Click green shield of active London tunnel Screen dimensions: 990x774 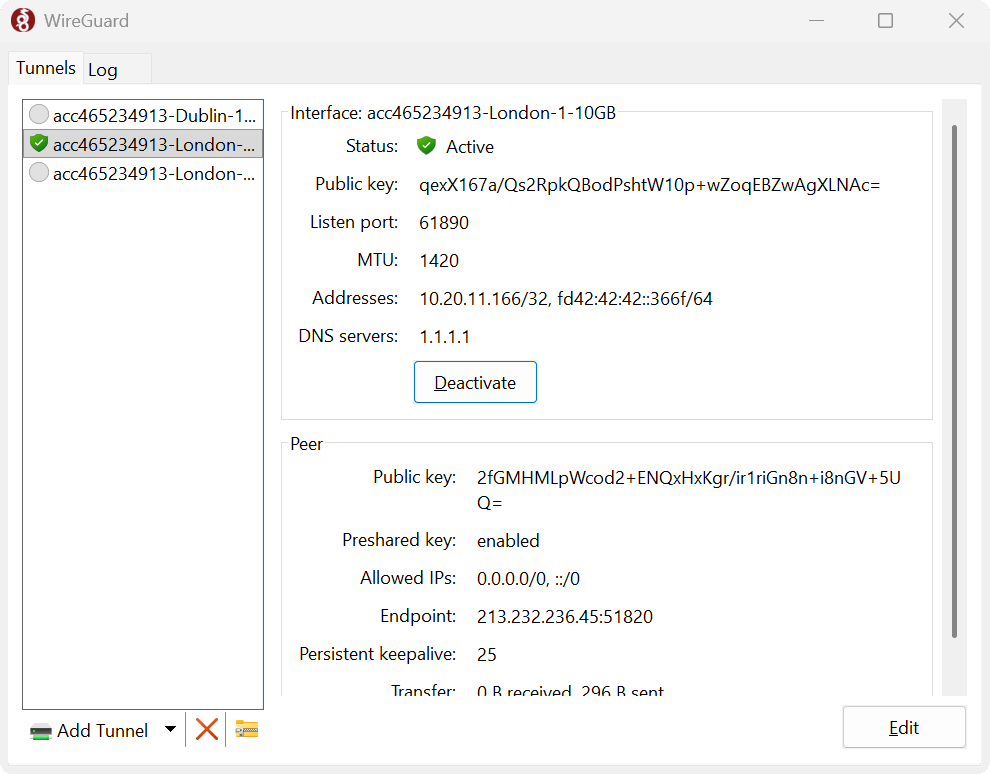click(x=39, y=143)
